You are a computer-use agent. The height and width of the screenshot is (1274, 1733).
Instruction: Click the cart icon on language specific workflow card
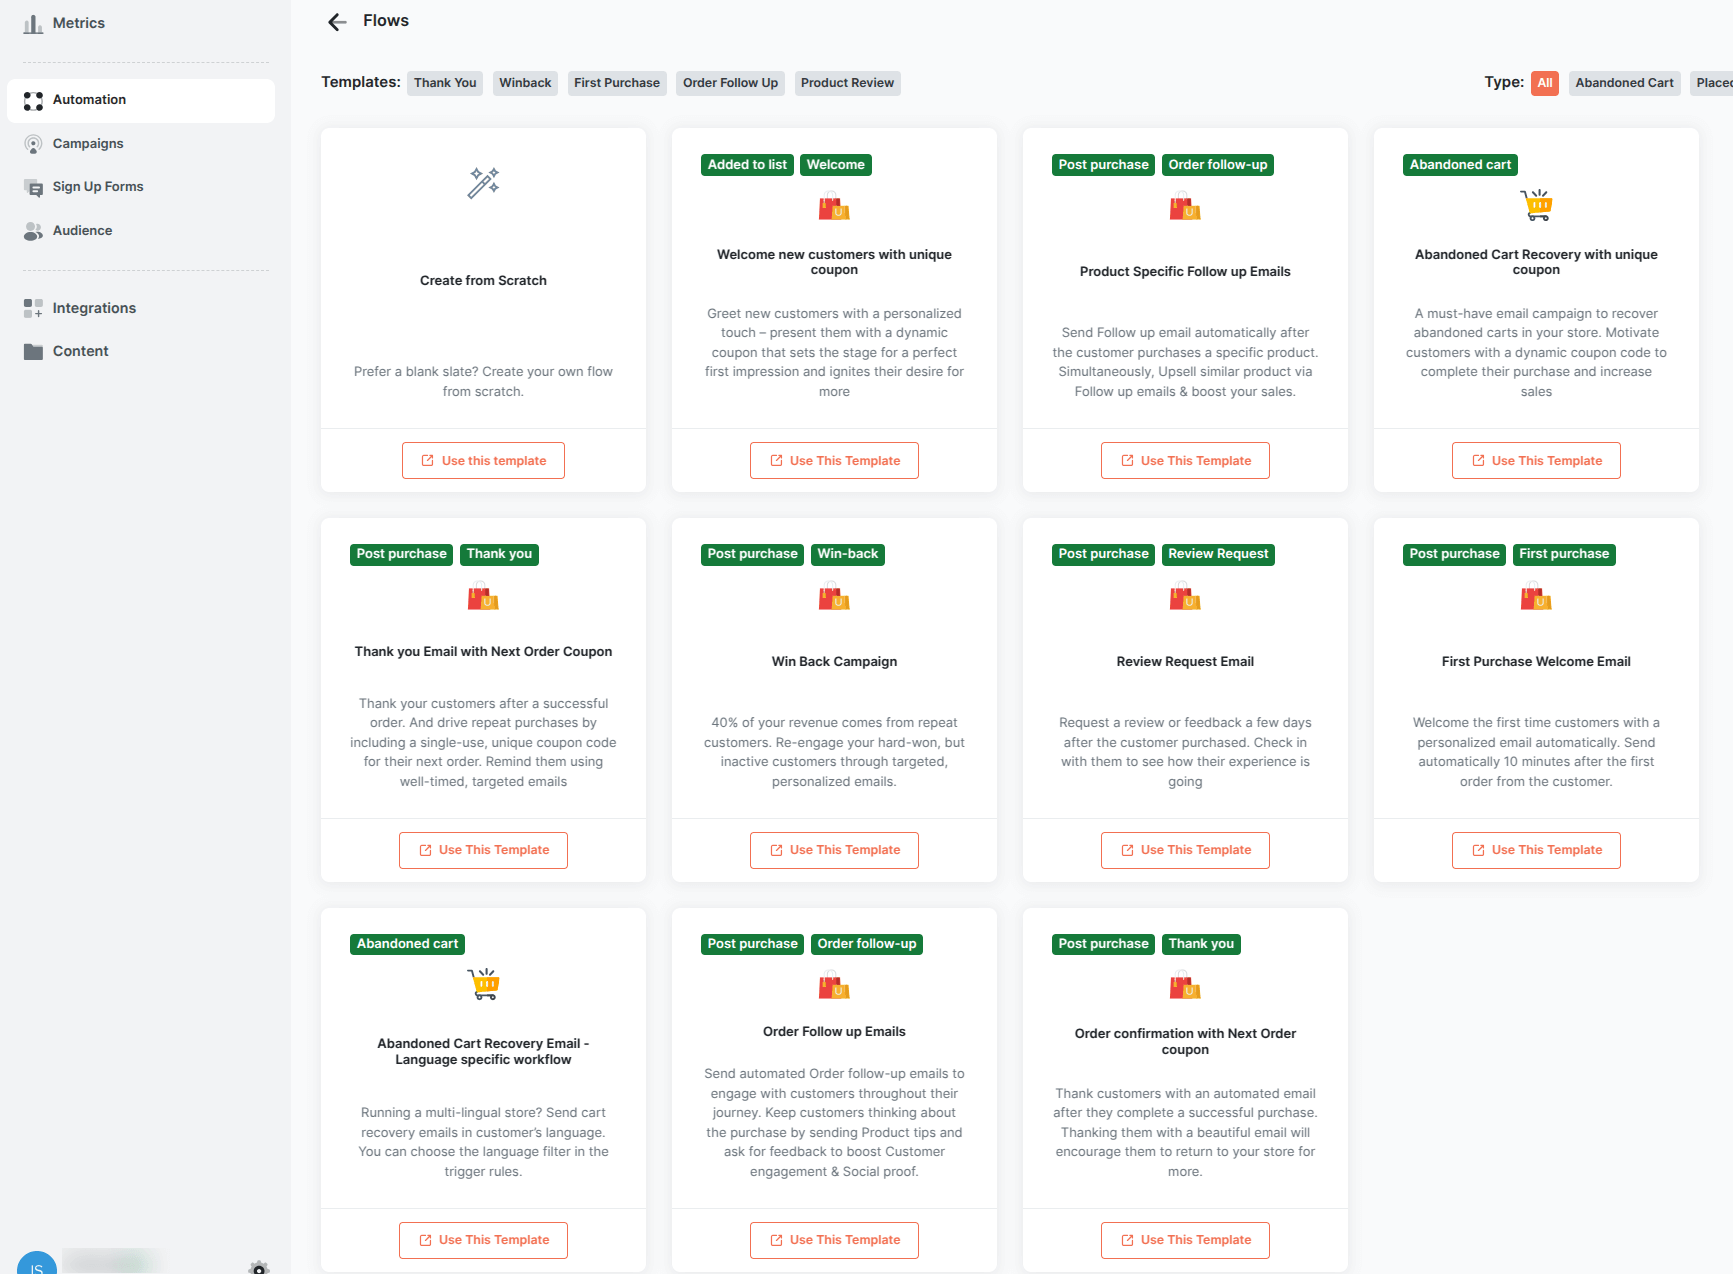tap(483, 983)
